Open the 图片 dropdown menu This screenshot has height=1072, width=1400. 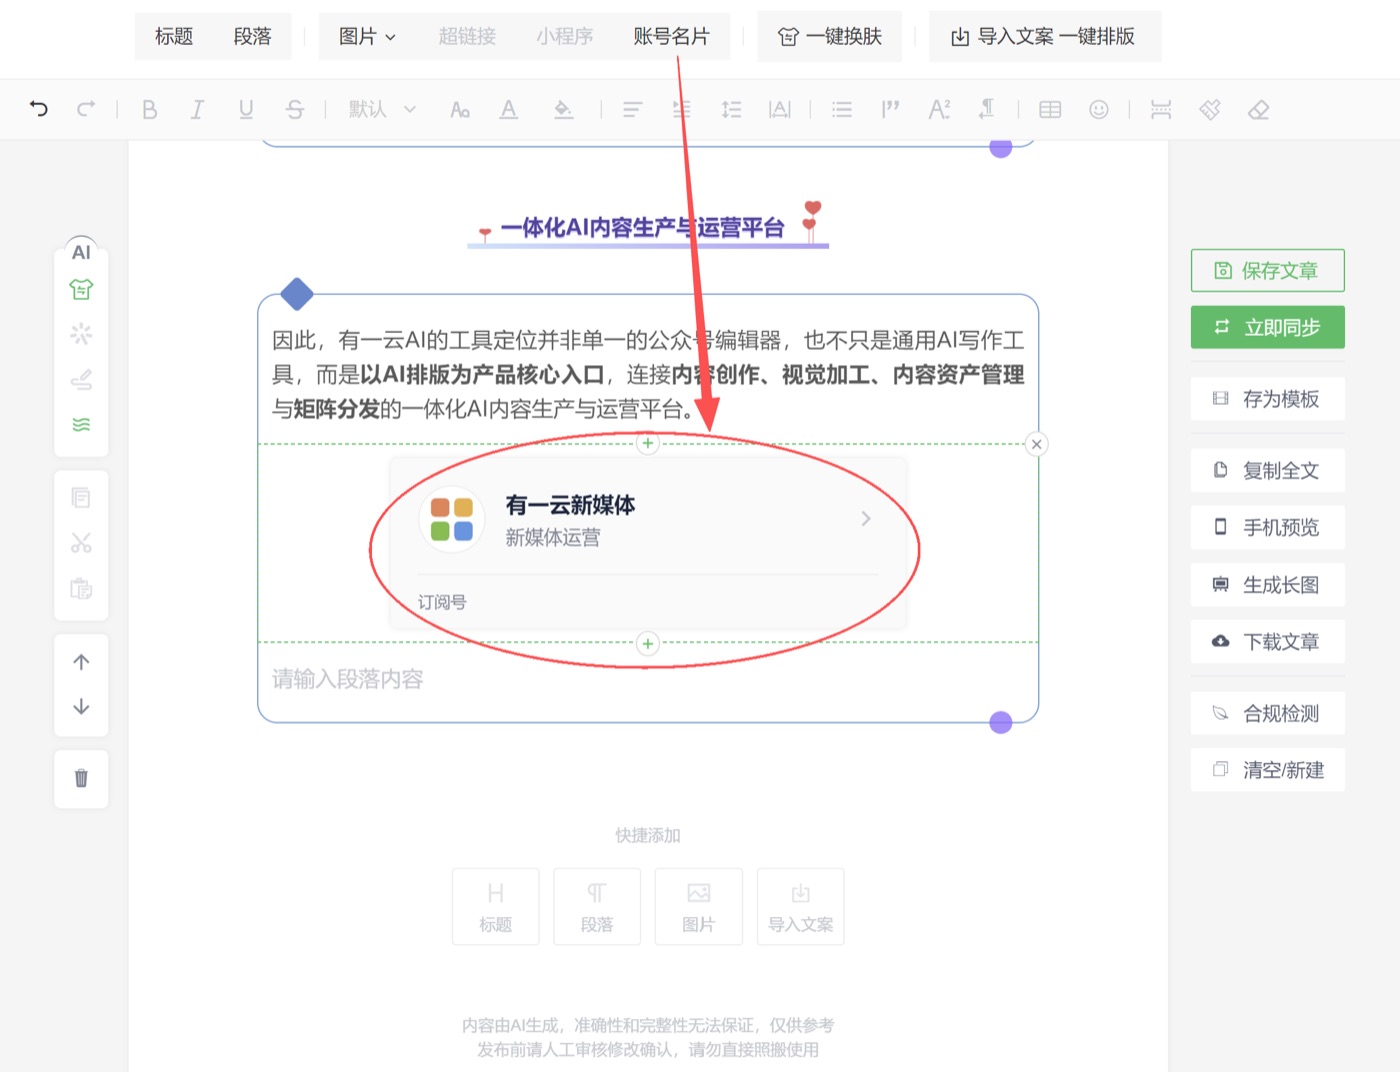[x=367, y=37]
